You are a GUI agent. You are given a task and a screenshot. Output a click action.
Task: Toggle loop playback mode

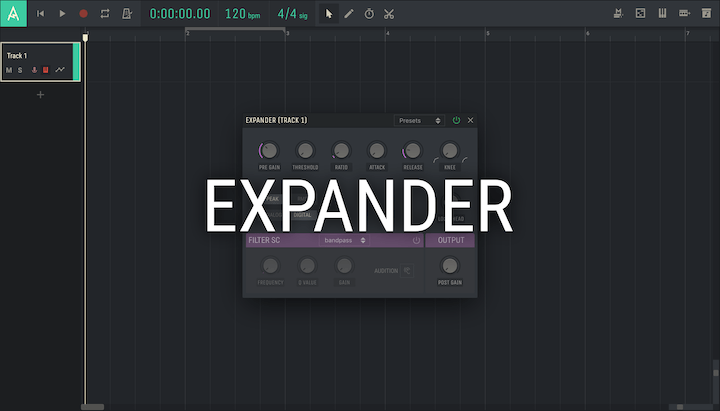pyautogui.click(x=105, y=14)
